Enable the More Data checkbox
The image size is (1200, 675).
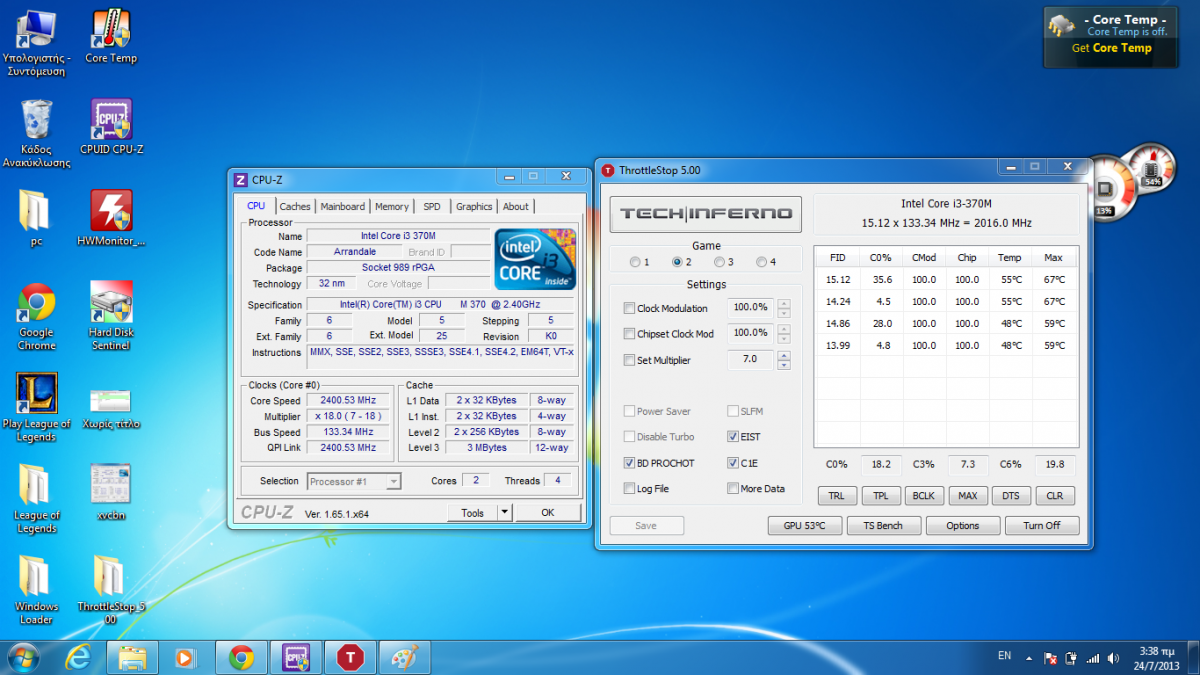(733, 489)
